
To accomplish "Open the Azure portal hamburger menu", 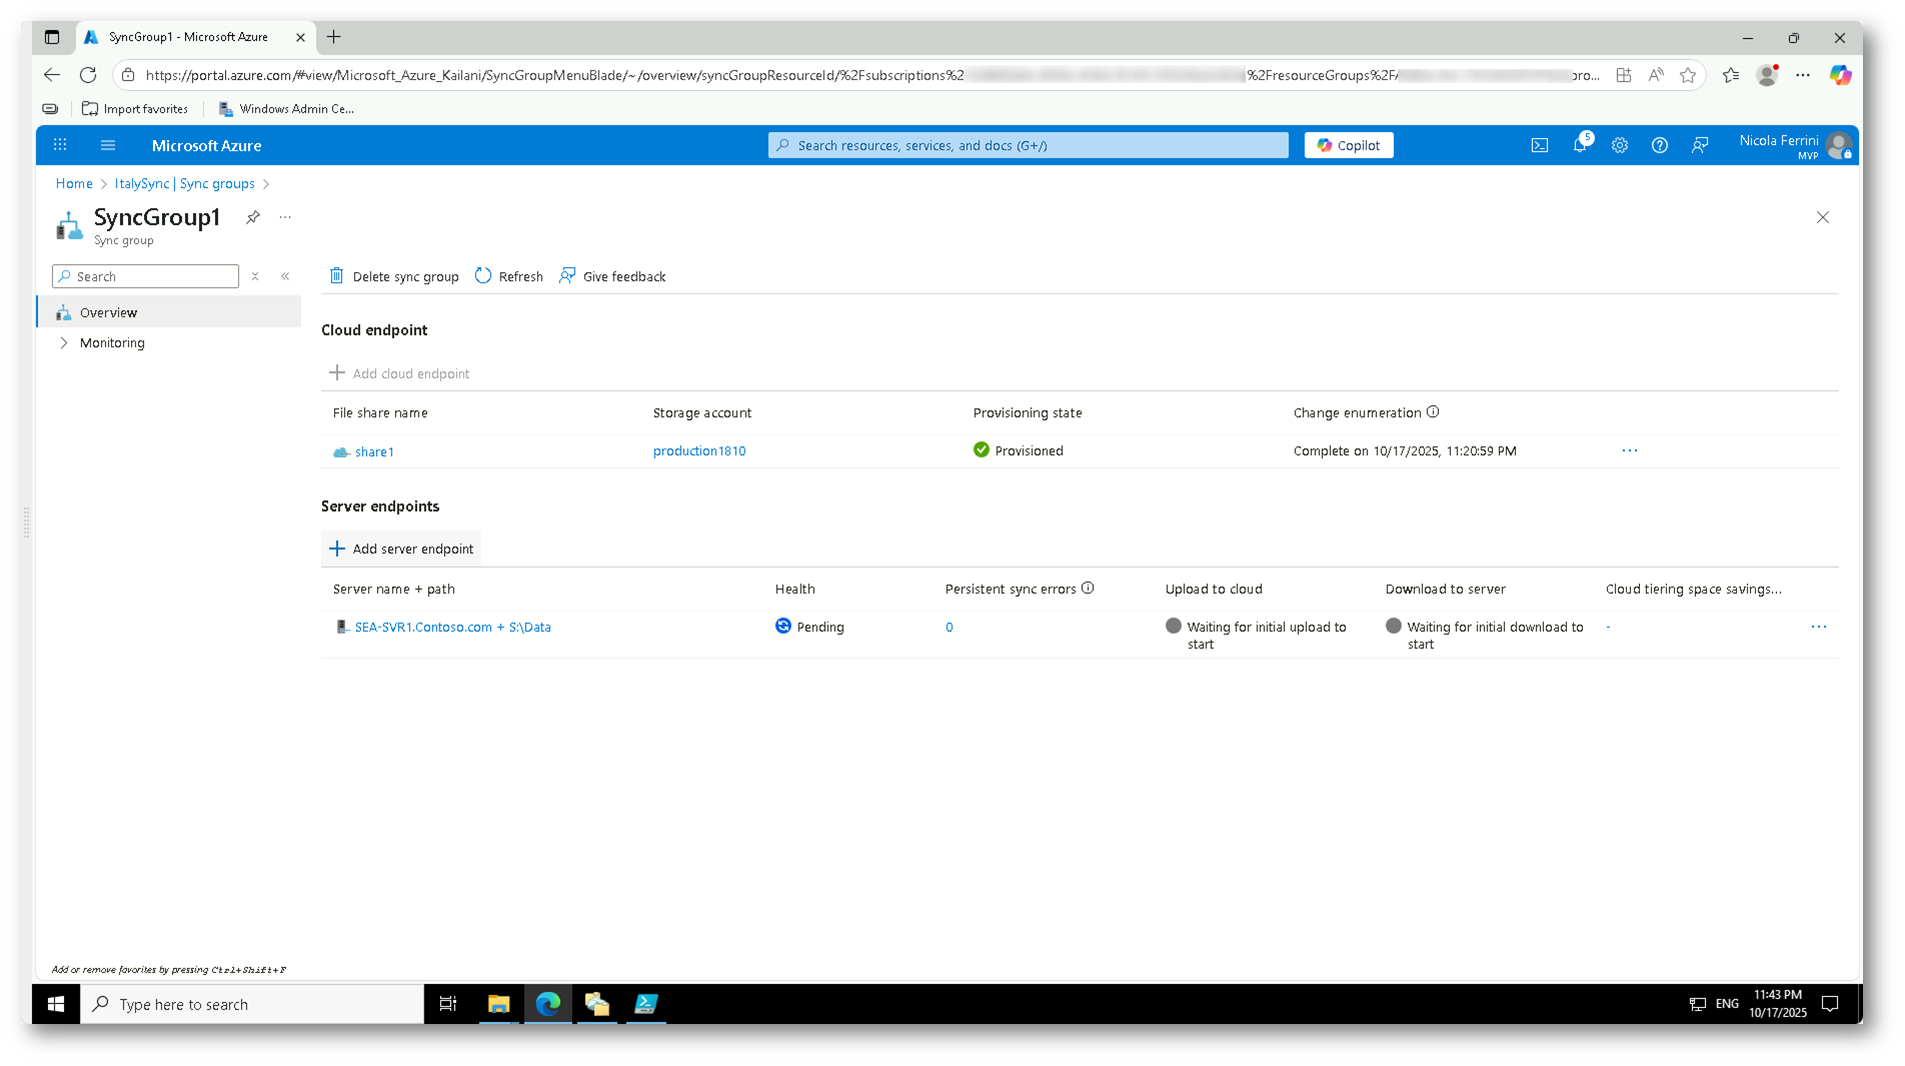I will 108,145.
